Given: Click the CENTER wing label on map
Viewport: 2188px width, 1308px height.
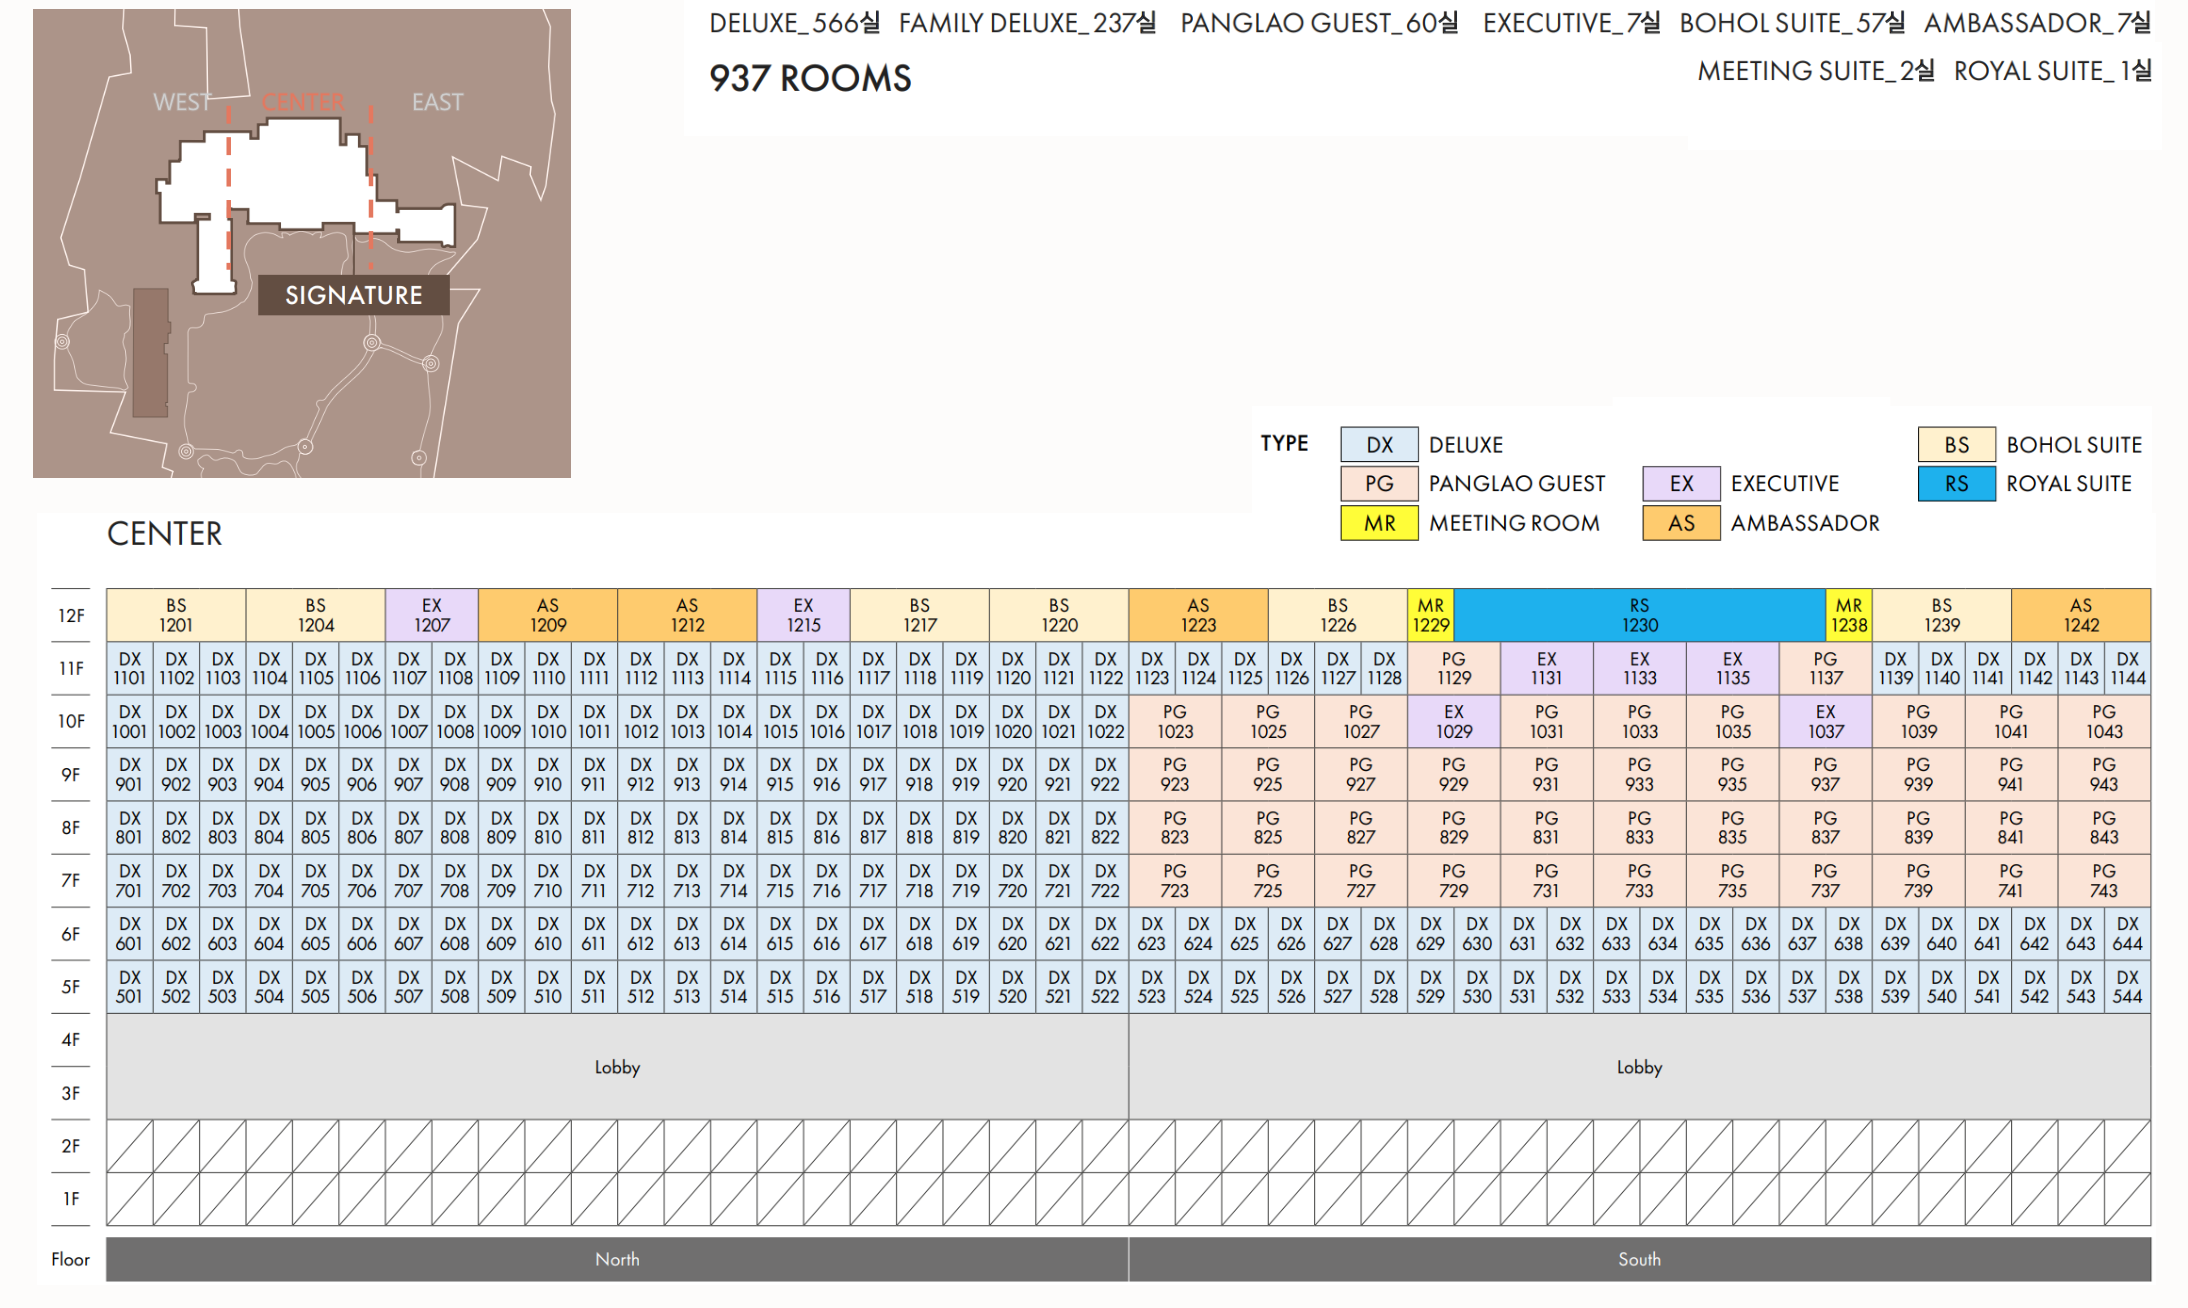Looking at the screenshot, I should [x=303, y=102].
